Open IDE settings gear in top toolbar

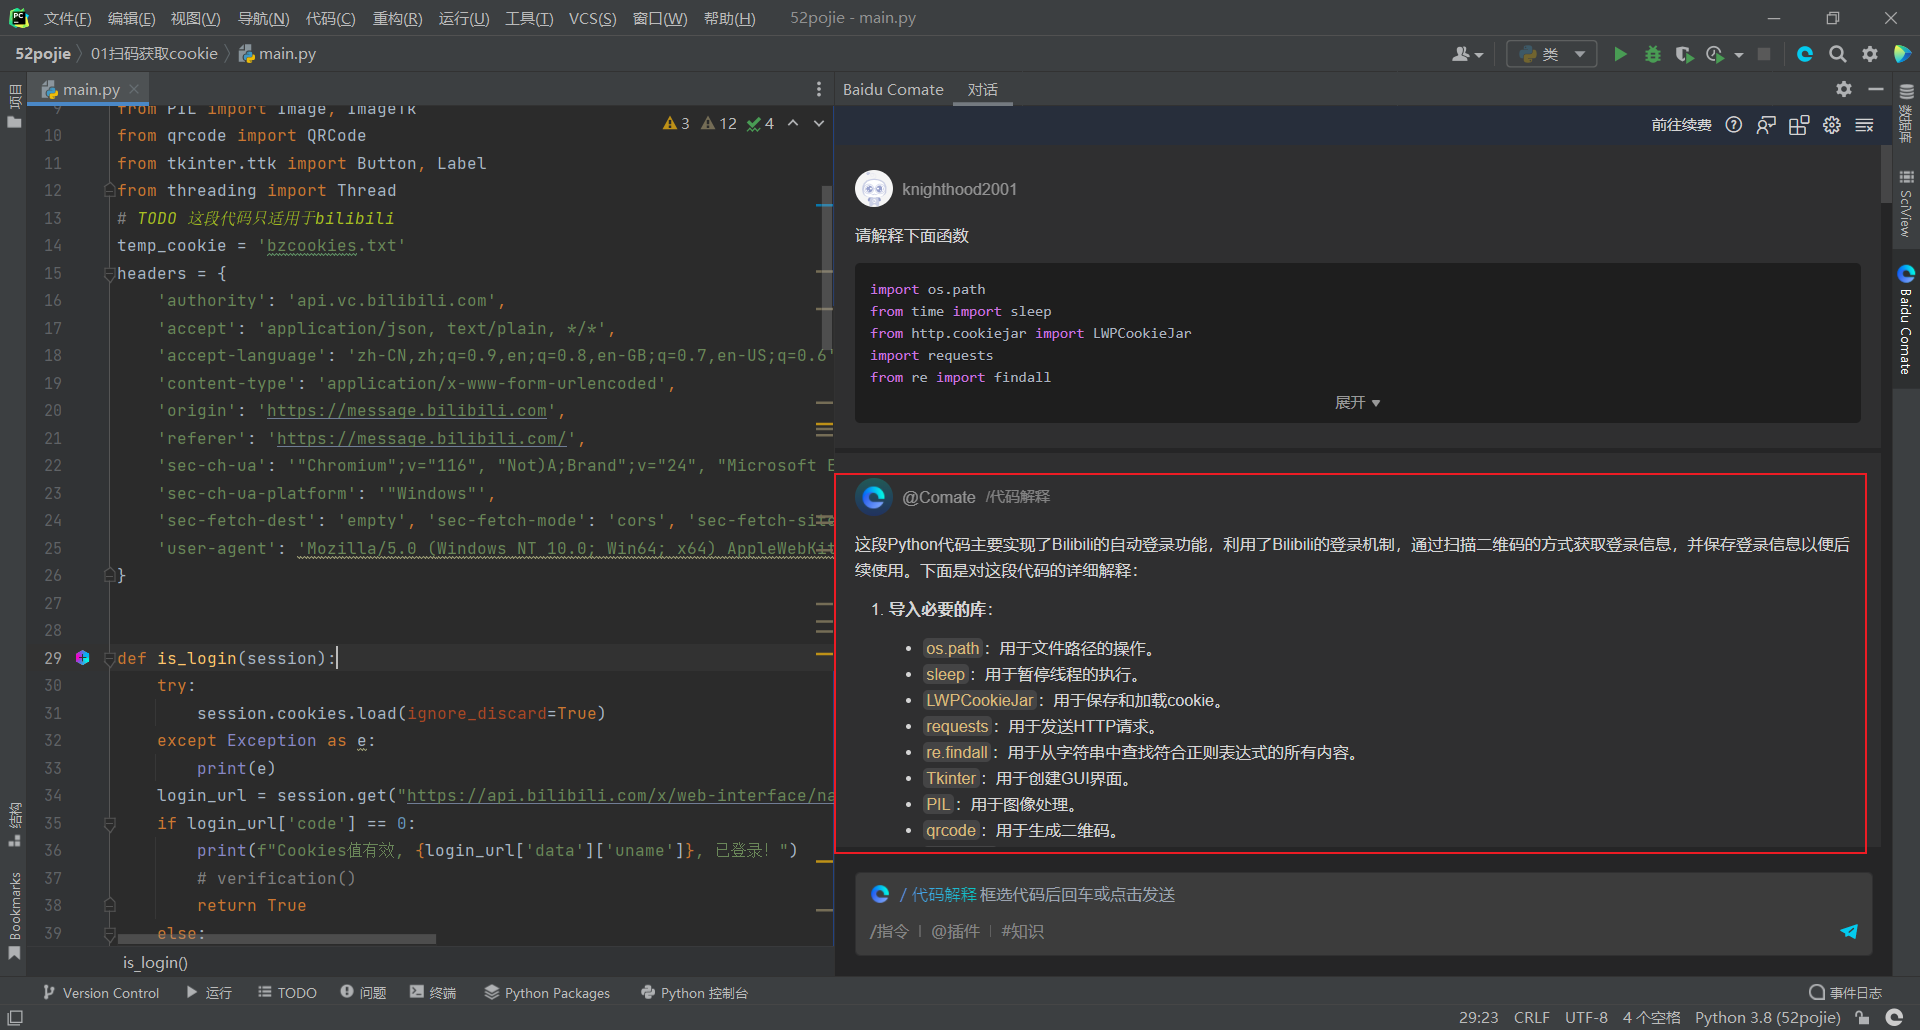tap(1870, 54)
